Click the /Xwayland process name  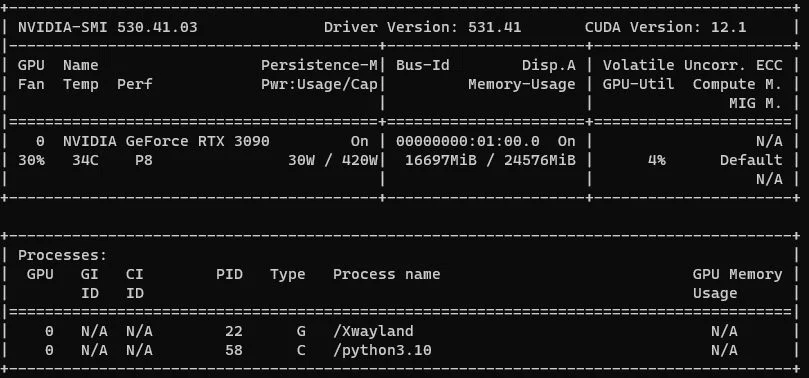373,331
